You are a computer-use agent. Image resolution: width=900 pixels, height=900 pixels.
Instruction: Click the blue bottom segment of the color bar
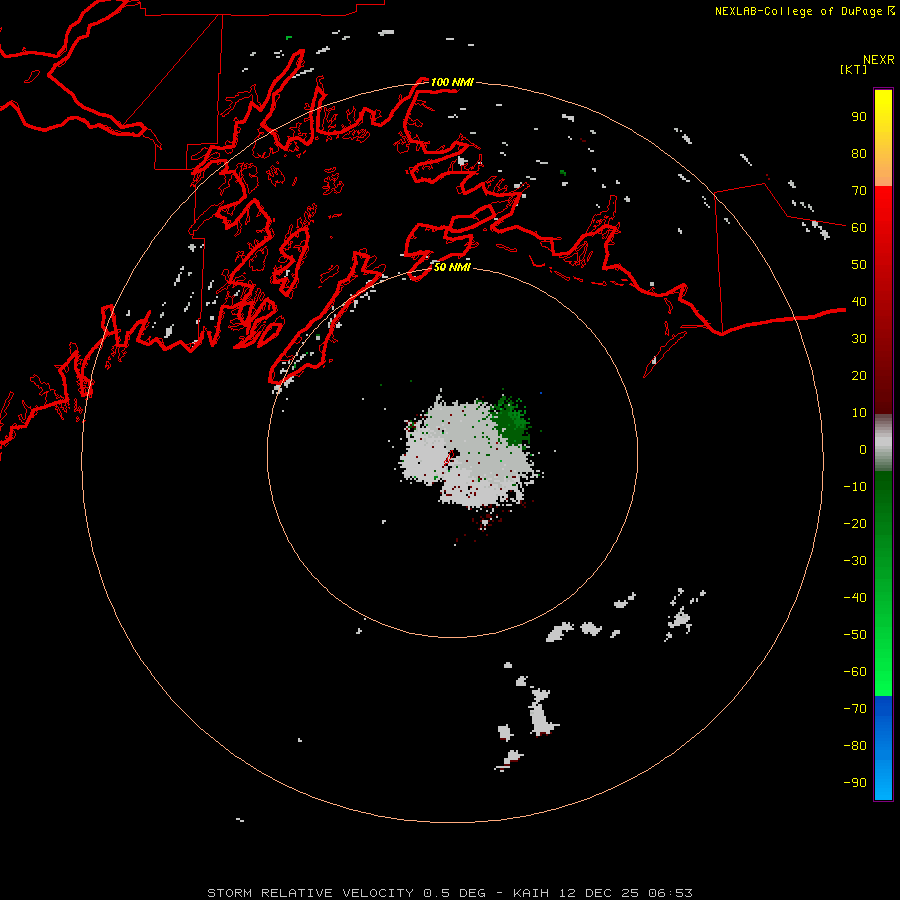(883, 748)
